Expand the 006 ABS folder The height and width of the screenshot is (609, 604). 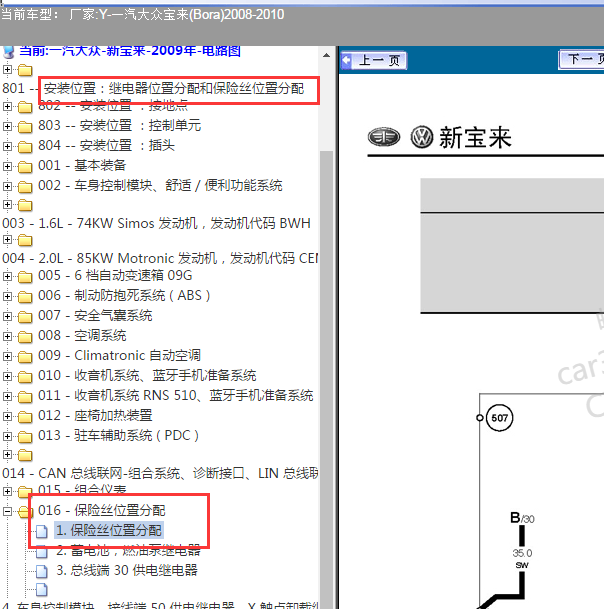coord(7,296)
